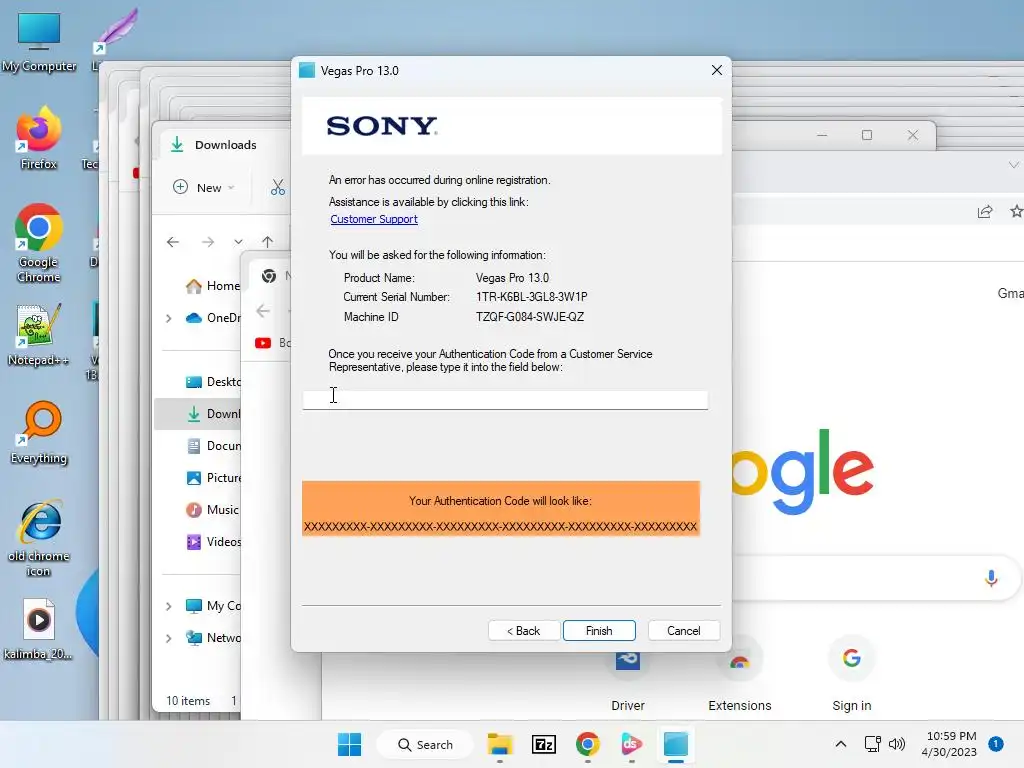Image resolution: width=1024 pixels, height=768 pixels.
Task: Click the 10 items status text
Action: [188, 701]
